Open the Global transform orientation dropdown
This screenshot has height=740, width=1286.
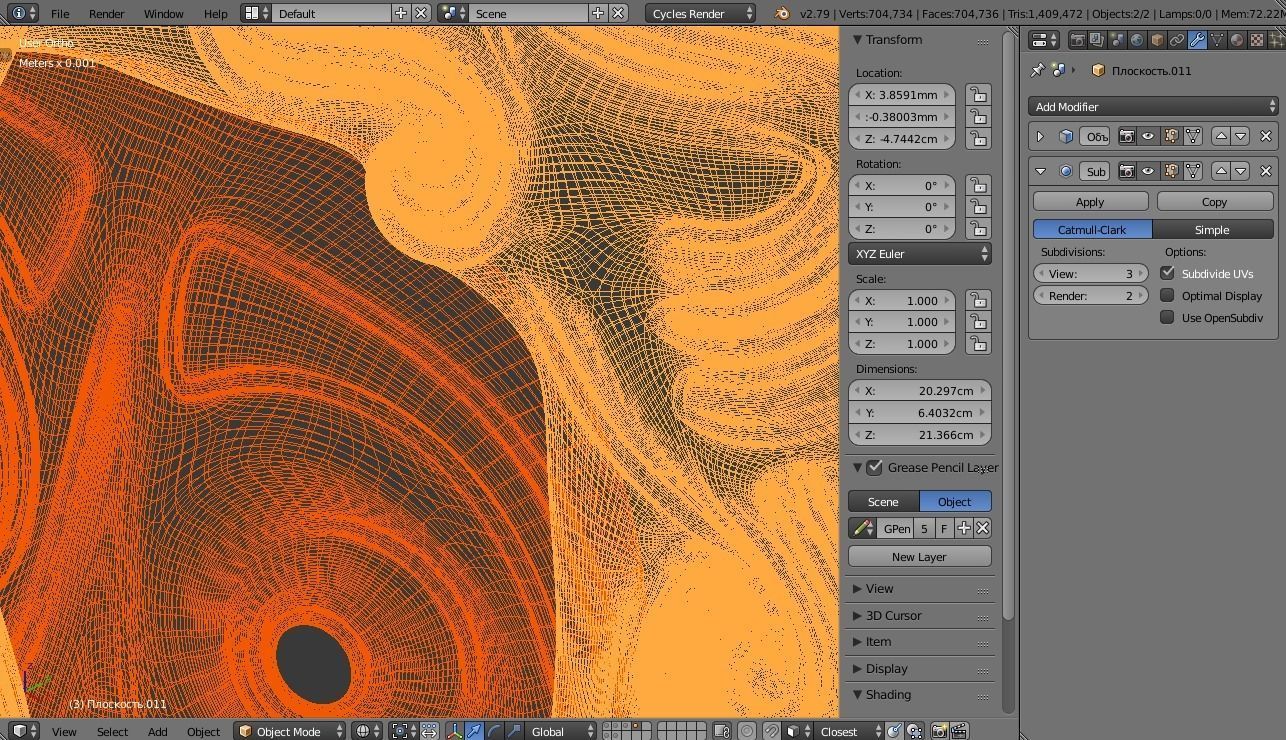point(560,731)
